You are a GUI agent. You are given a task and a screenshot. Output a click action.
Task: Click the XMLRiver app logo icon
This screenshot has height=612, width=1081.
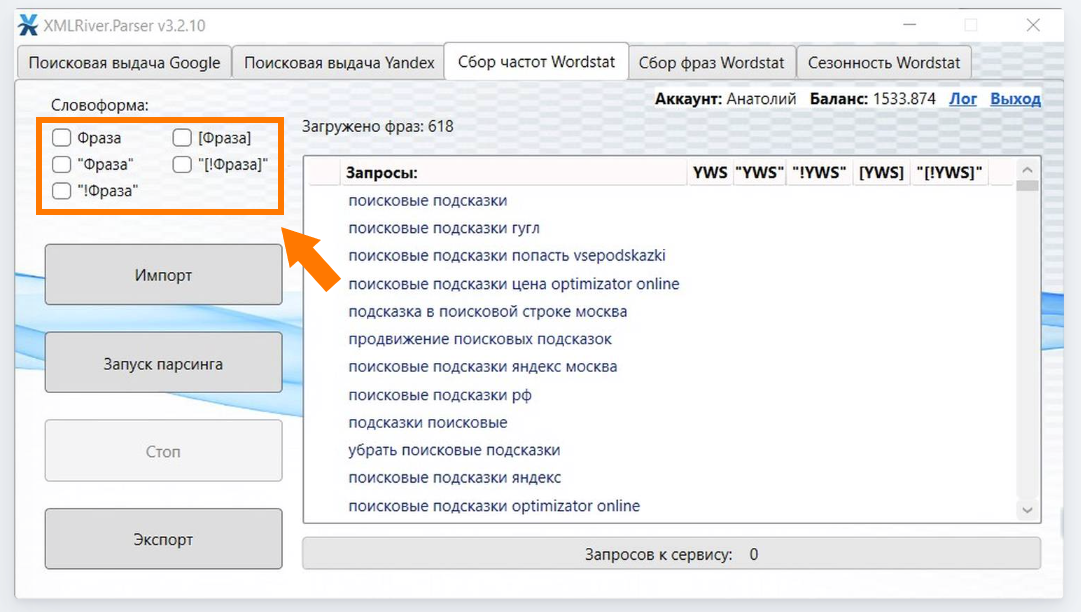28,25
